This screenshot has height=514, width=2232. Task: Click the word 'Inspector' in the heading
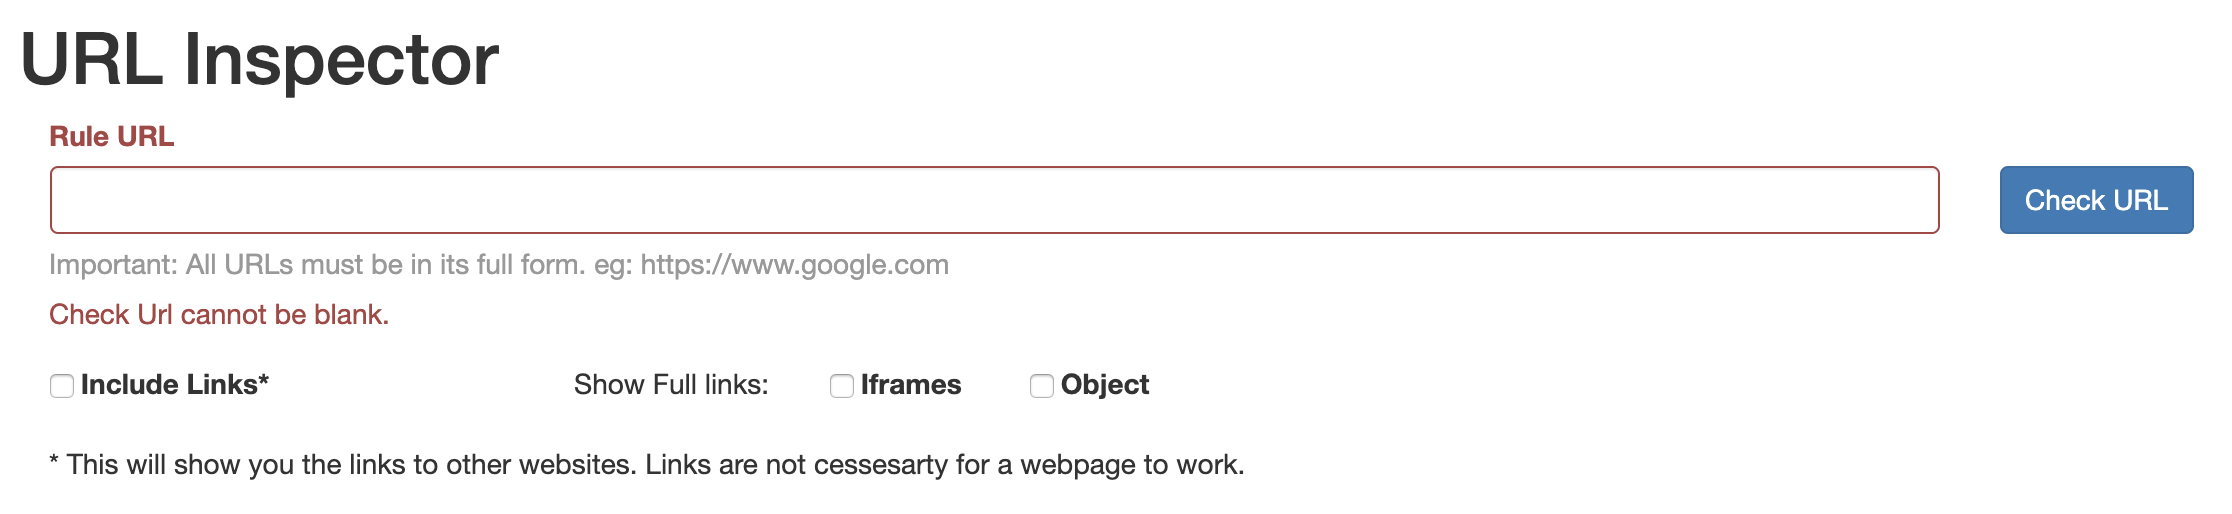(x=341, y=60)
